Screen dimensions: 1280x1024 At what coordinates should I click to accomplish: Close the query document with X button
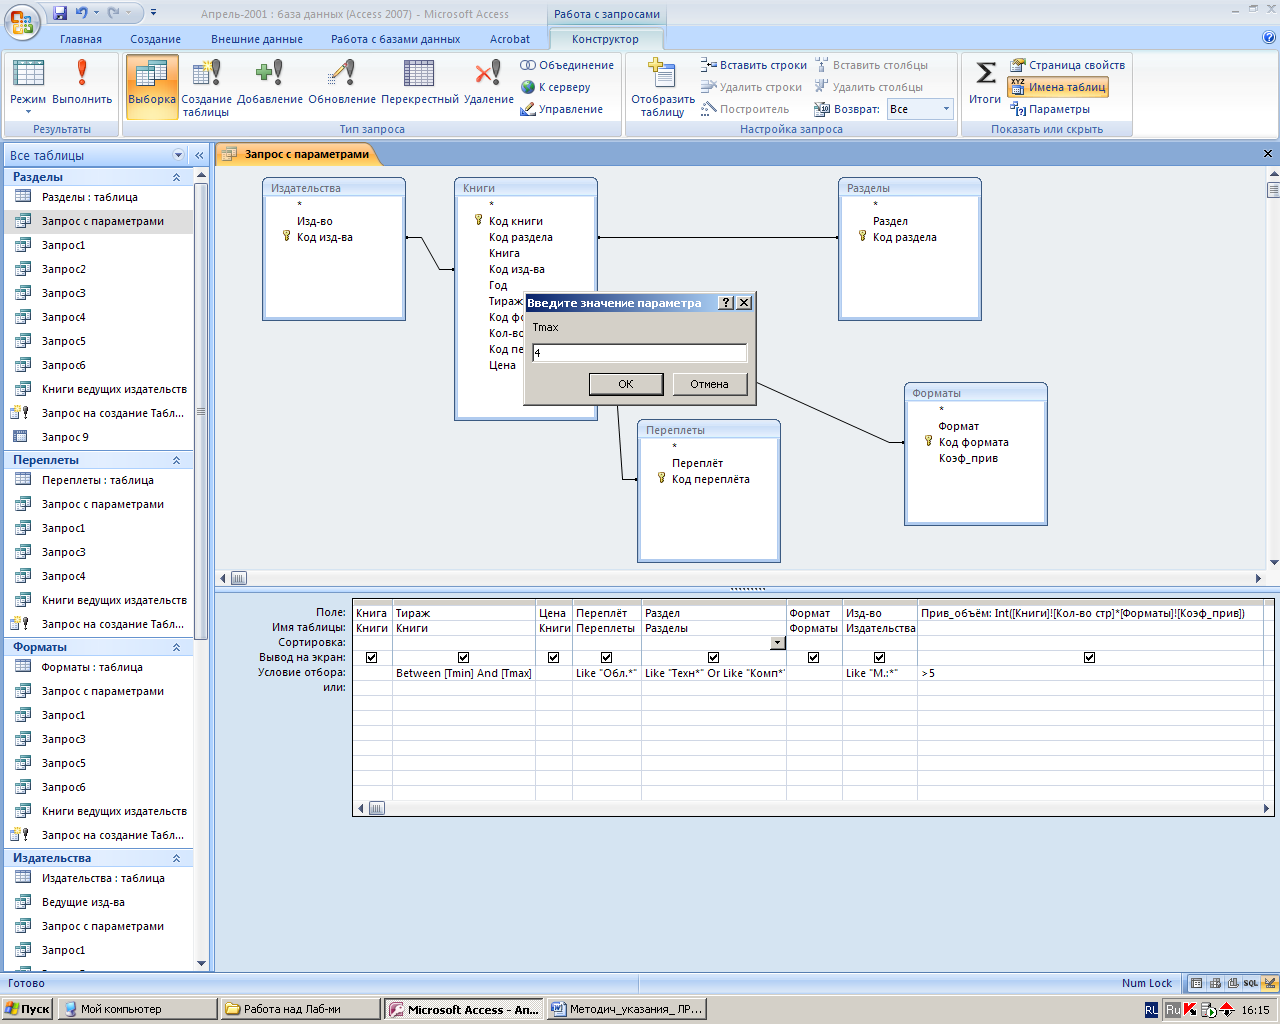coord(1268,154)
